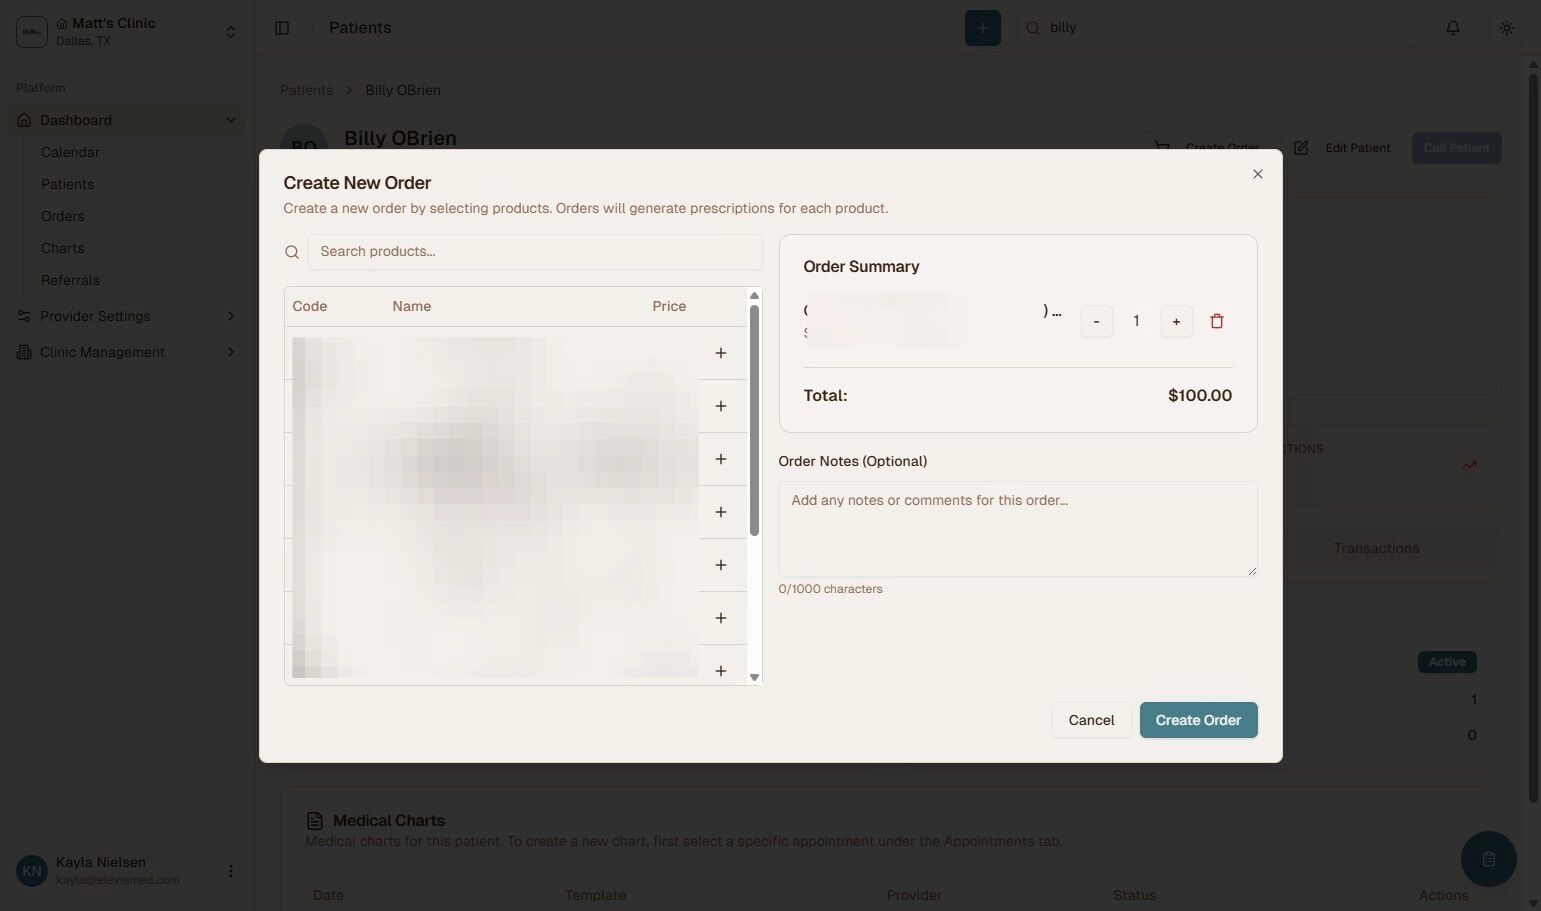Click the Patients breadcrumb link
The width and height of the screenshot is (1541, 911).
point(306,90)
